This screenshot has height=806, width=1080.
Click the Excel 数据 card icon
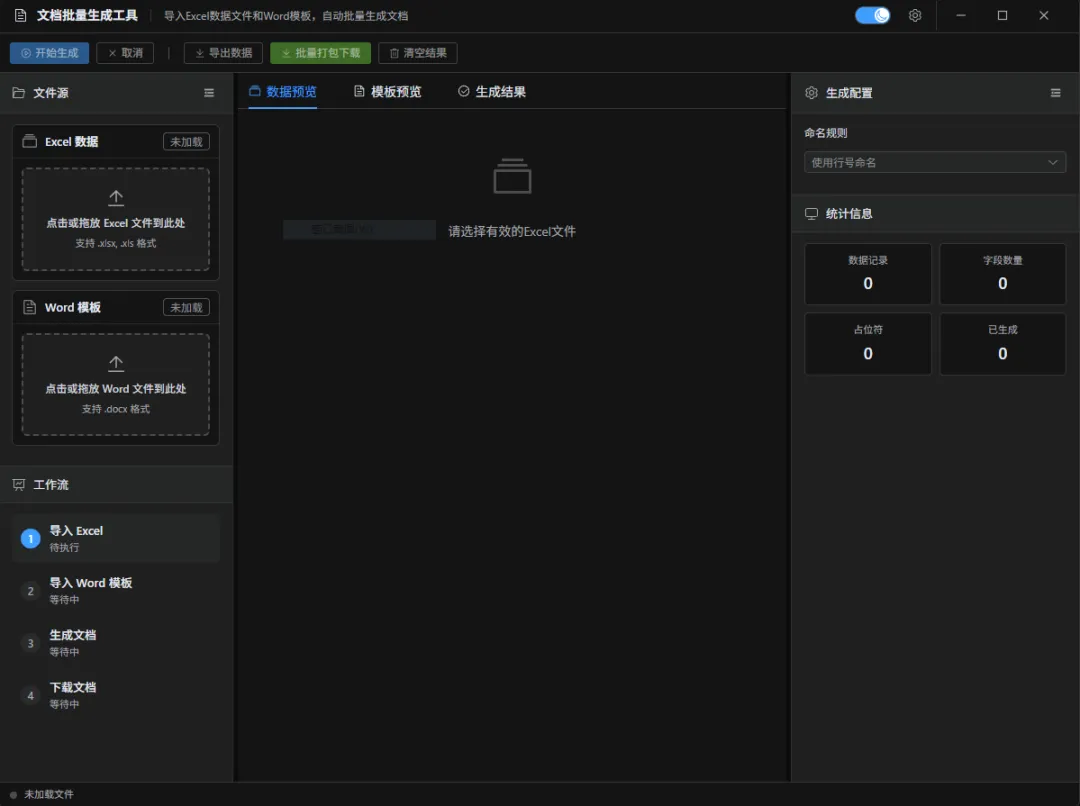[30, 141]
